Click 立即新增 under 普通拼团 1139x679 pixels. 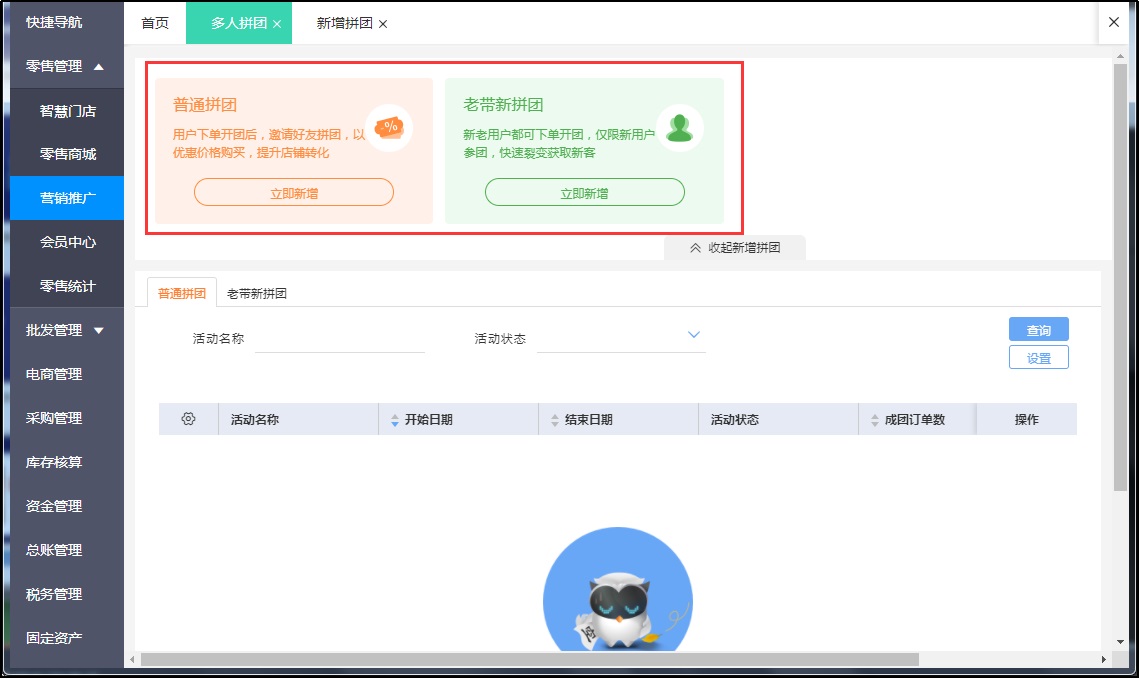[x=293, y=191]
